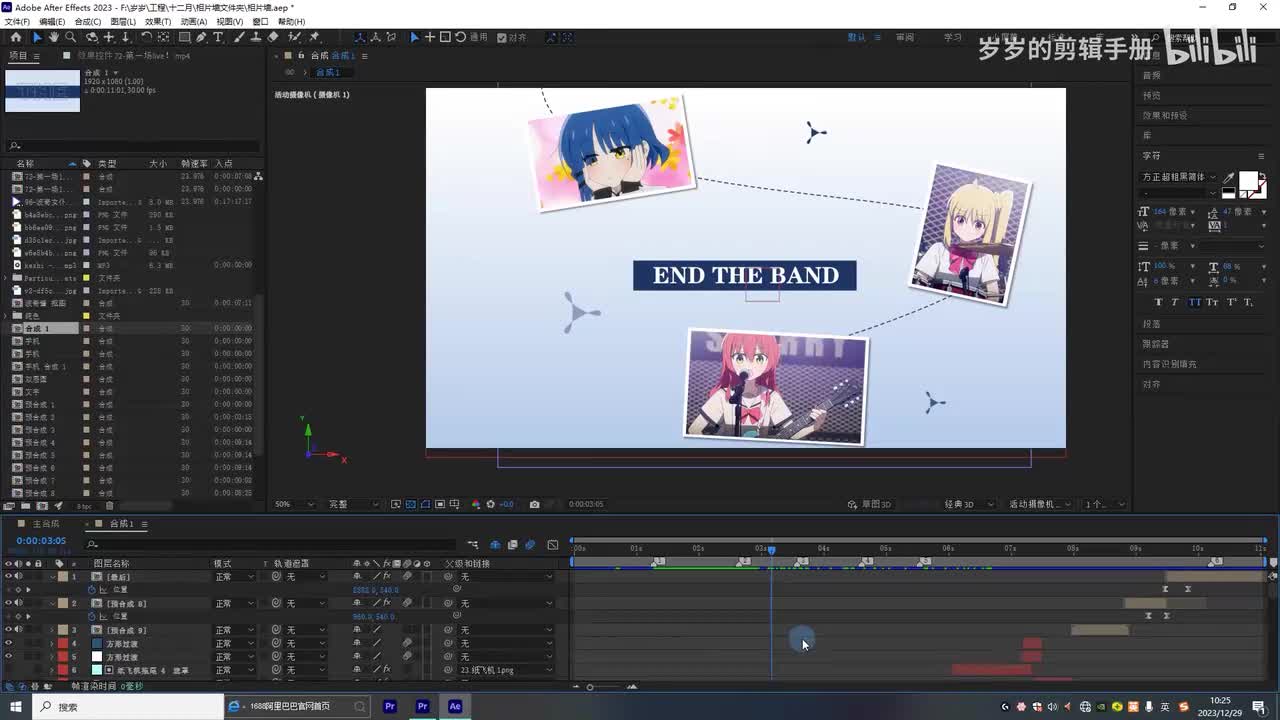Image resolution: width=1280 pixels, height=720 pixels.
Task: Collapse layer 1 with its twirl arrow
Action: (51, 577)
